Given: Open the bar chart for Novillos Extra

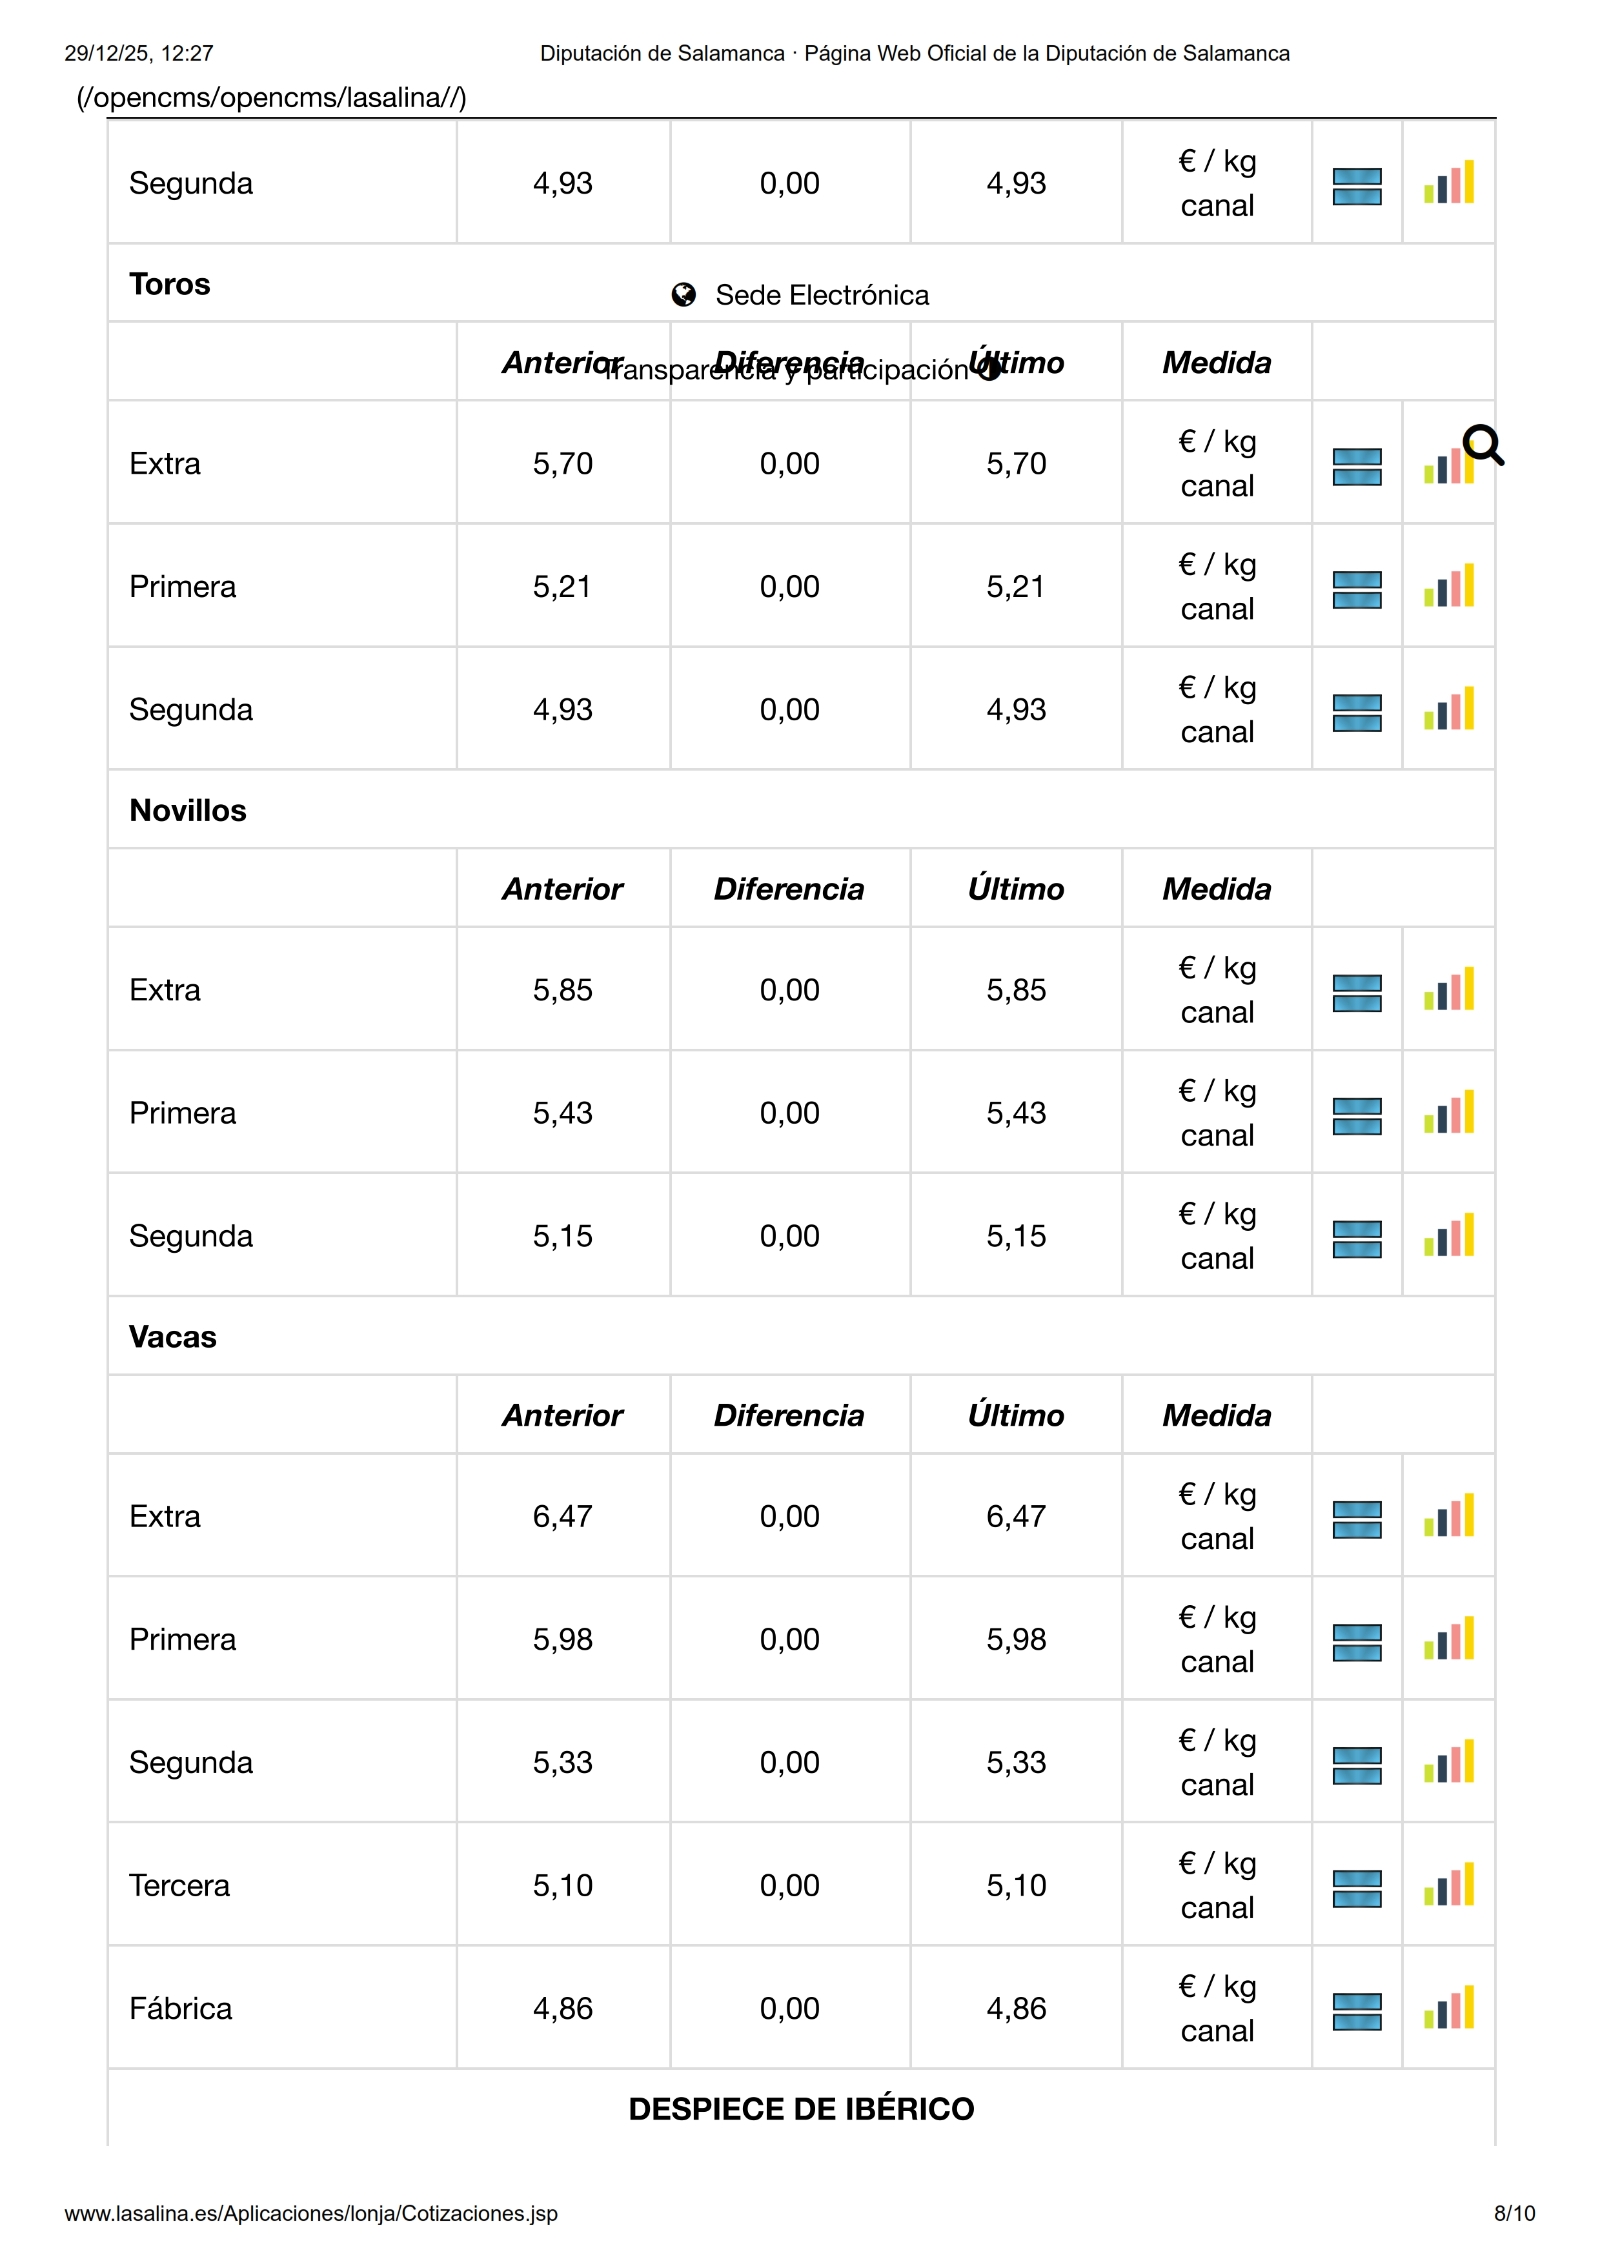Looking at the screenshot, I should pyautogui.click(x=1449, y=989).
